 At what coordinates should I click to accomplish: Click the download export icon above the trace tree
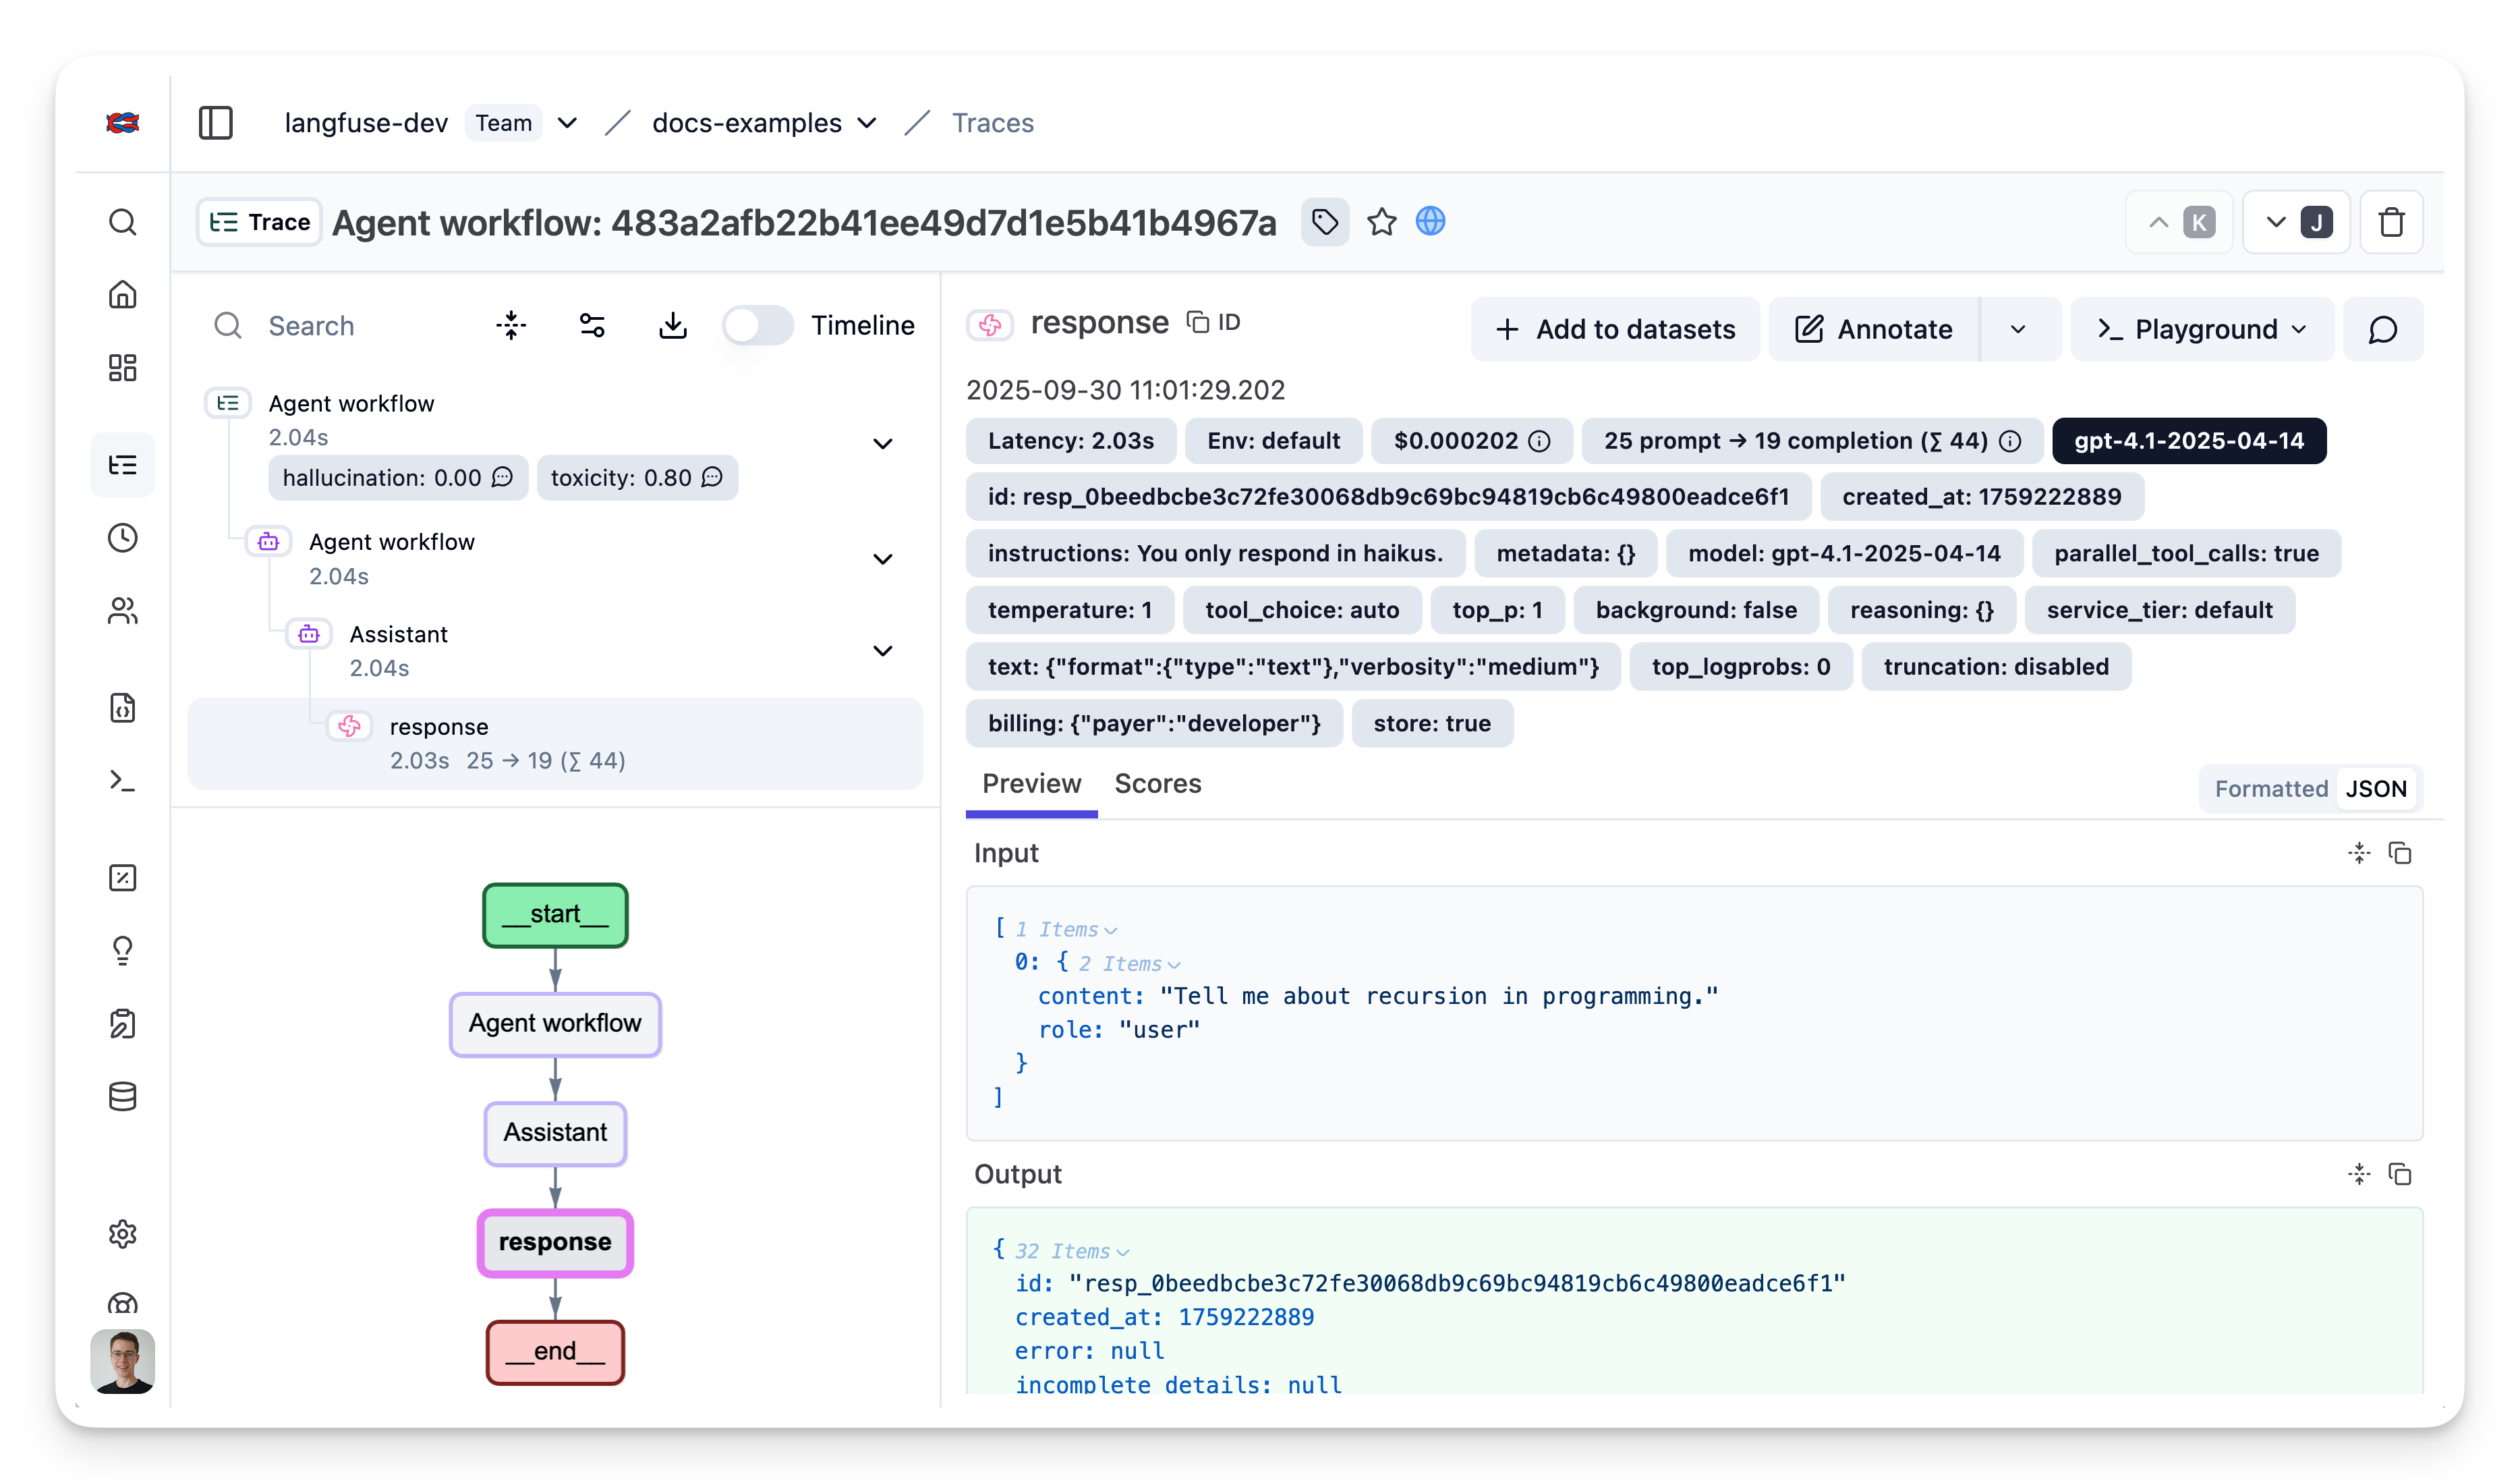click(x=672, y=325)
